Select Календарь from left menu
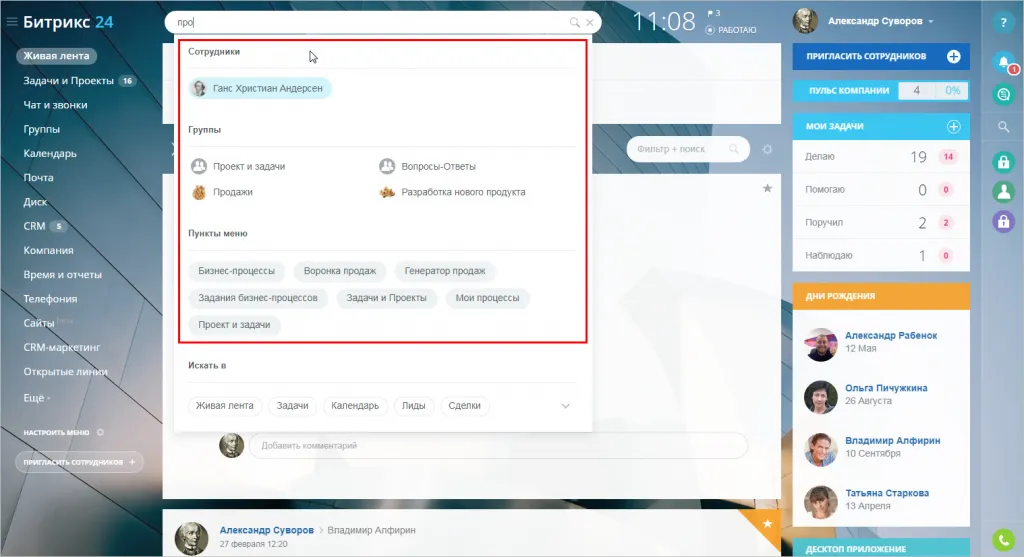Screen dimensions: 1024x557 click(50, 153)
